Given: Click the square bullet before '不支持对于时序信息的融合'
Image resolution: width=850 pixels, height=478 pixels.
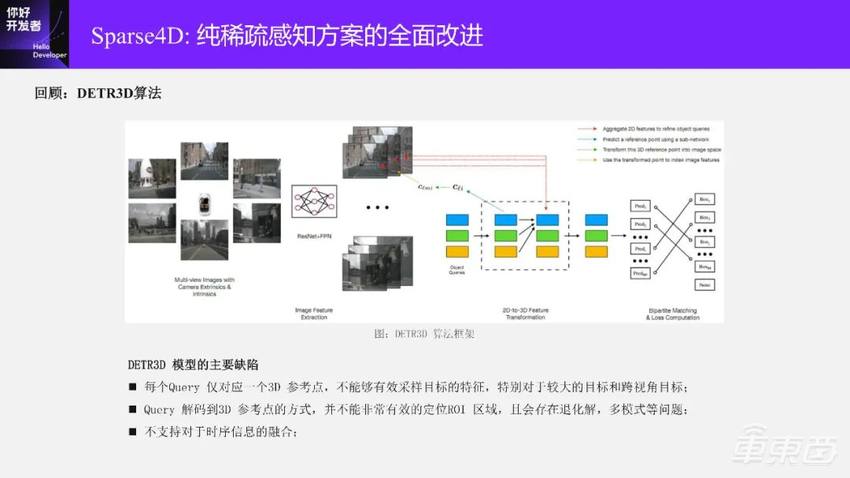Looking at the screenshot, I should tap(132, 432).
